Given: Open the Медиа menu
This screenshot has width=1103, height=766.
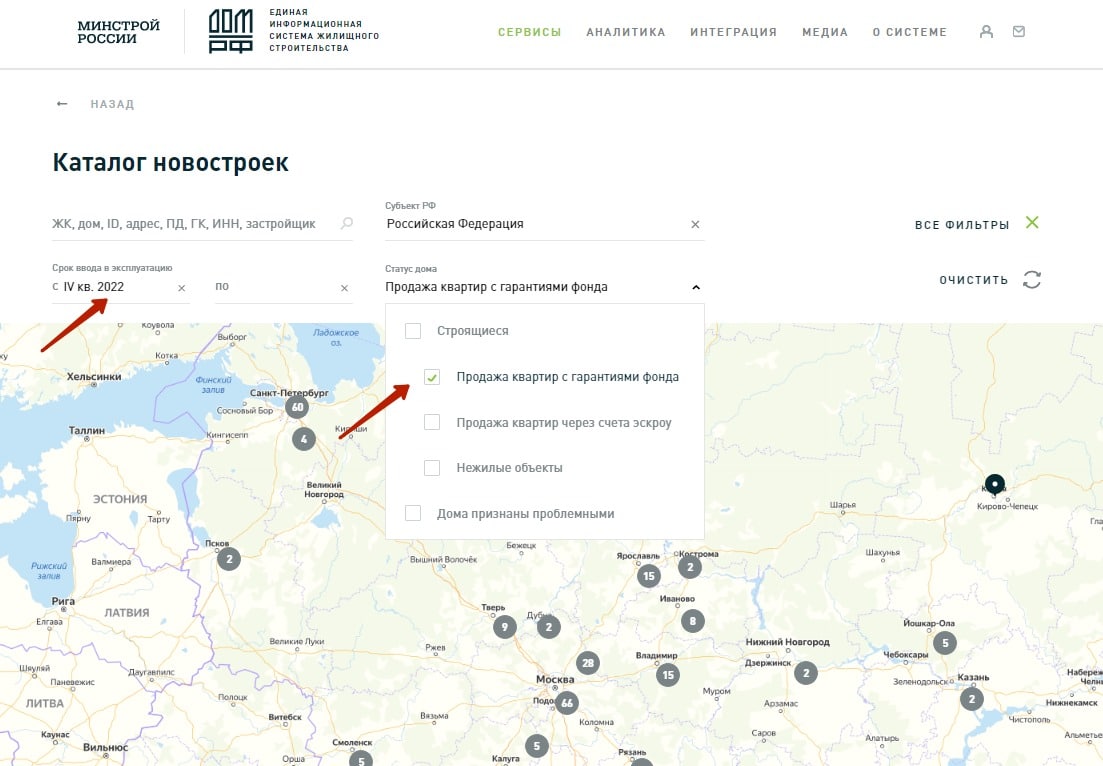Looking at the screenshot, I should 825,32.
